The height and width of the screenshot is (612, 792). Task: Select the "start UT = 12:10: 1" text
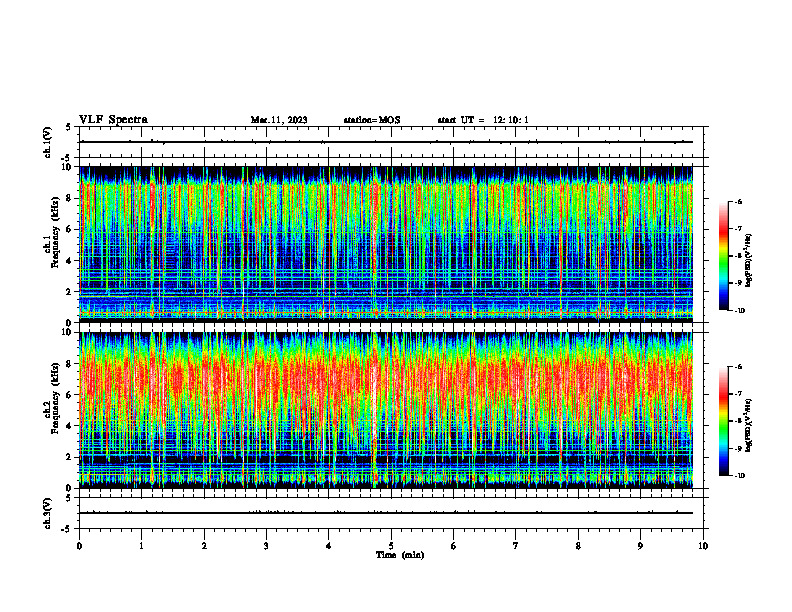coord(483,120)
